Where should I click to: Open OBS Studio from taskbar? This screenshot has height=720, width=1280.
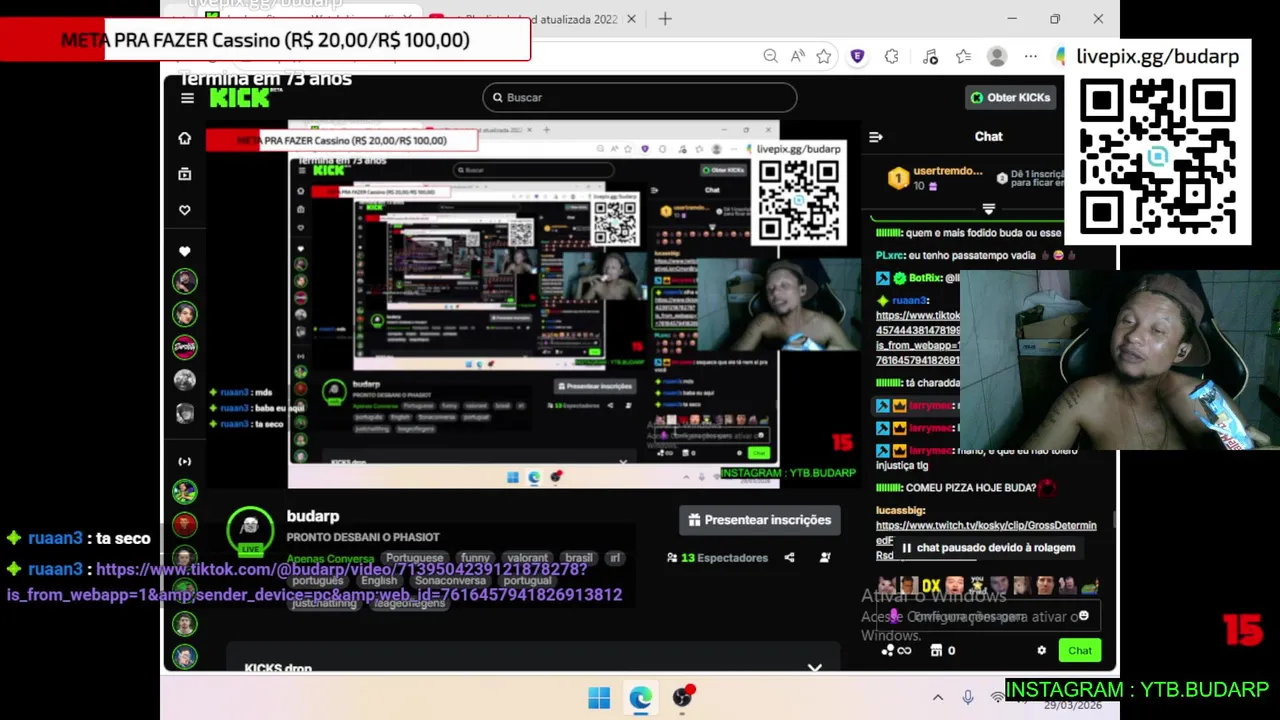pyautogui.click(x=682, y=698)
